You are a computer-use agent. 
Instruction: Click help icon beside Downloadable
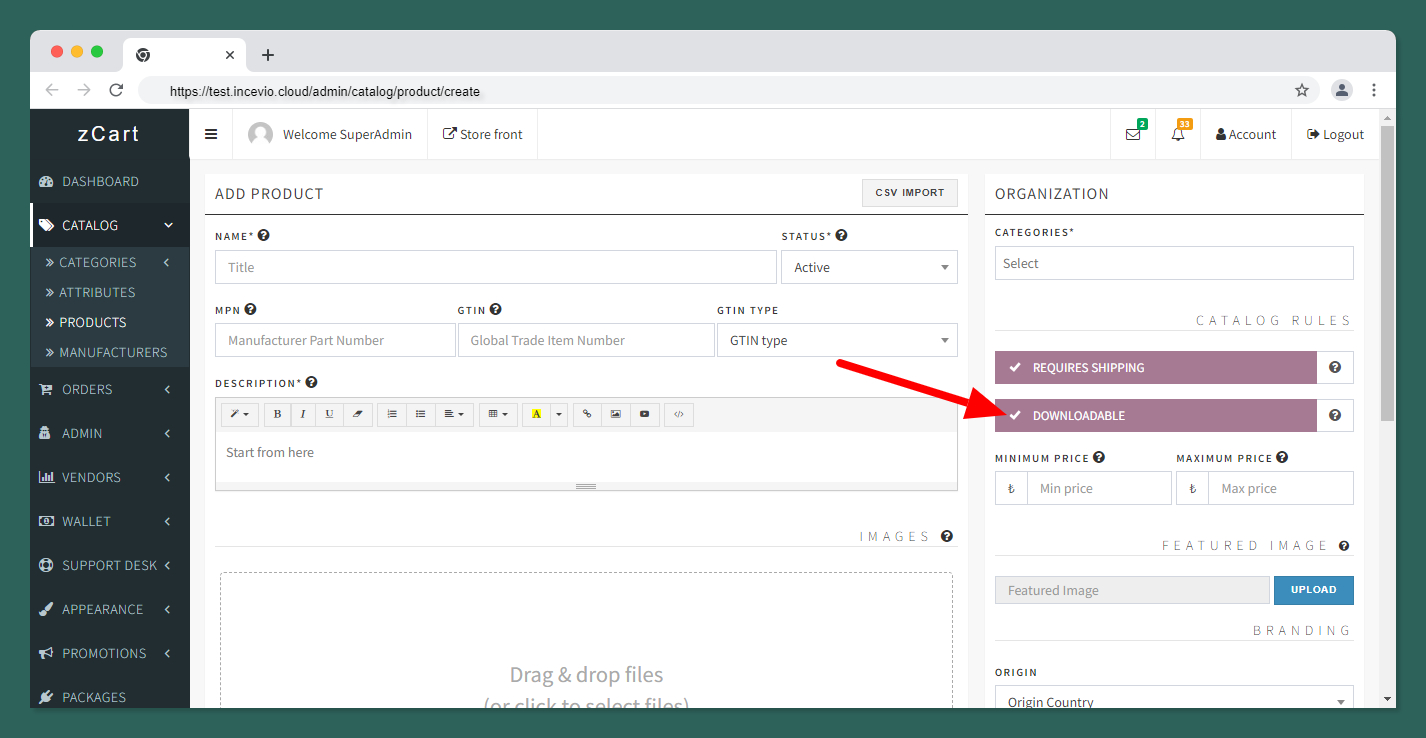click(1335, 416)
